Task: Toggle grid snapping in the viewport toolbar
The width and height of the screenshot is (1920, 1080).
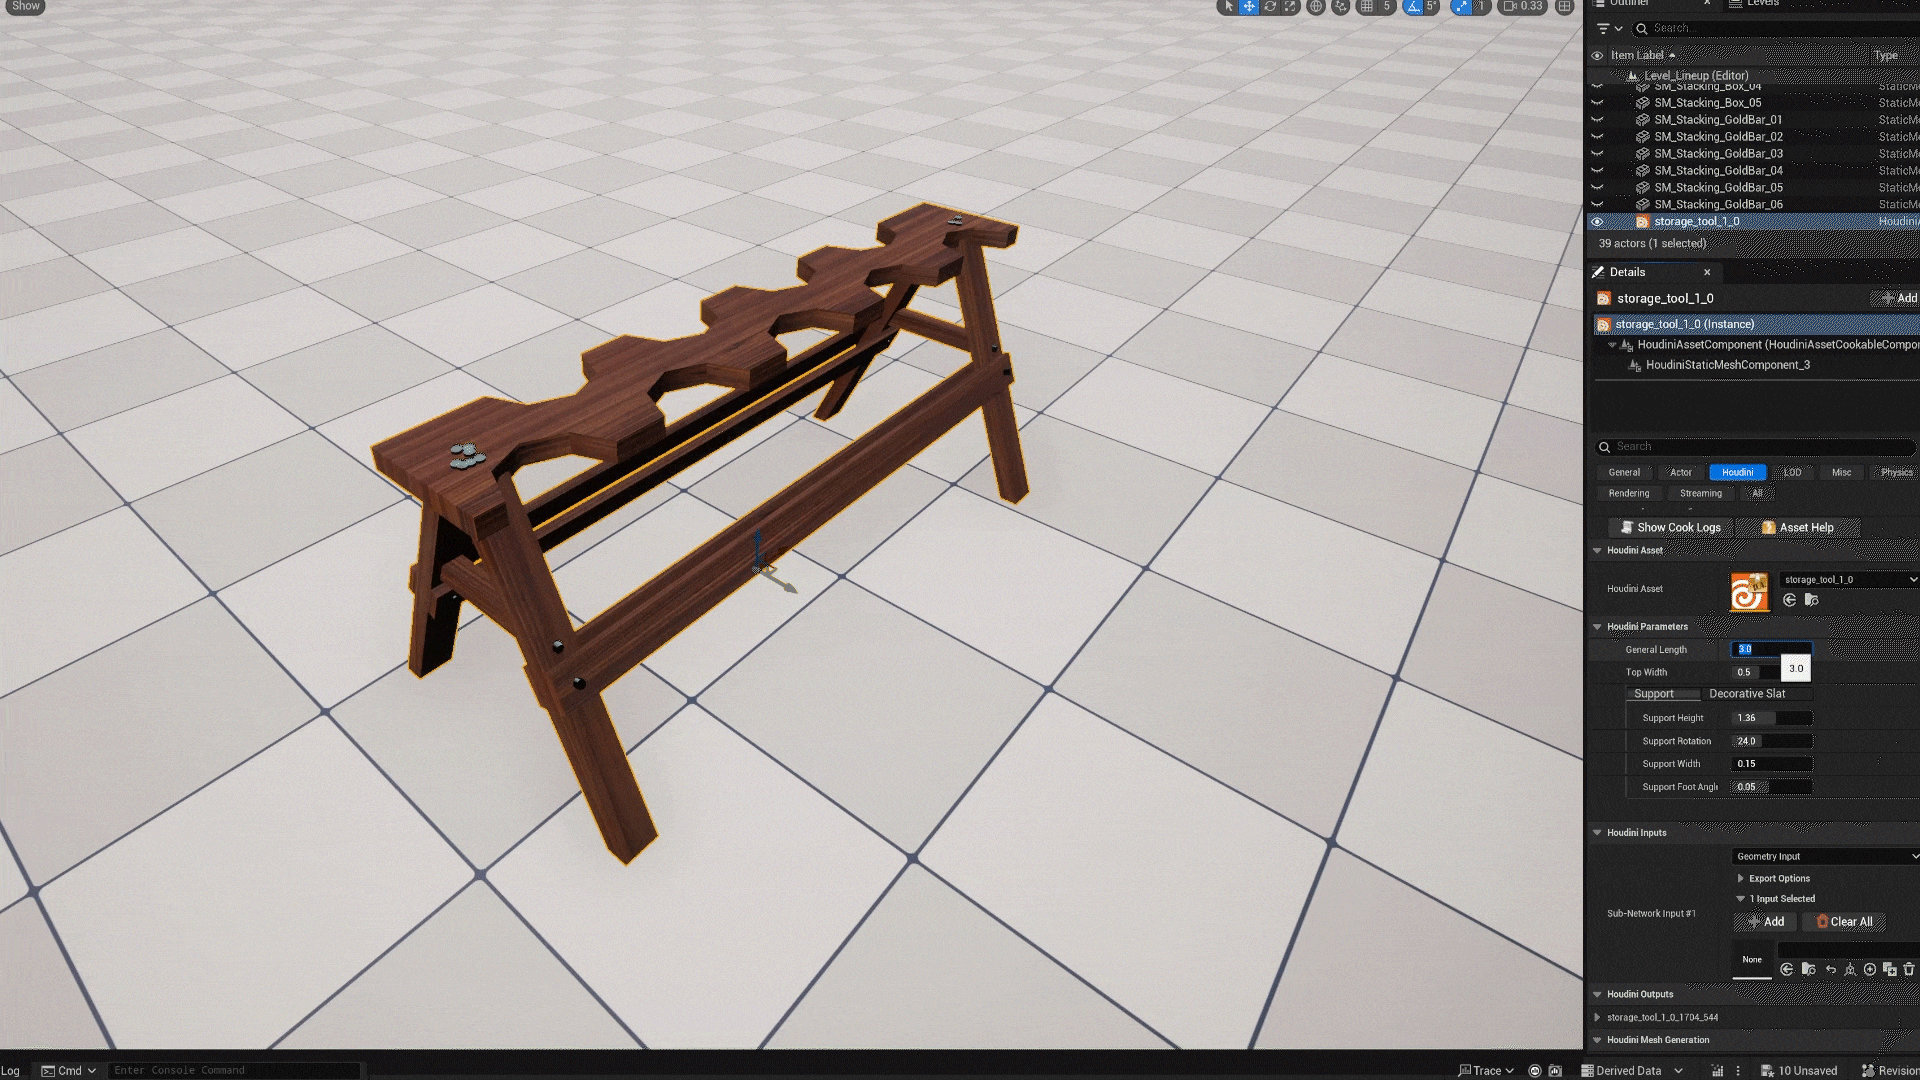Action: tap(1367, 7)
